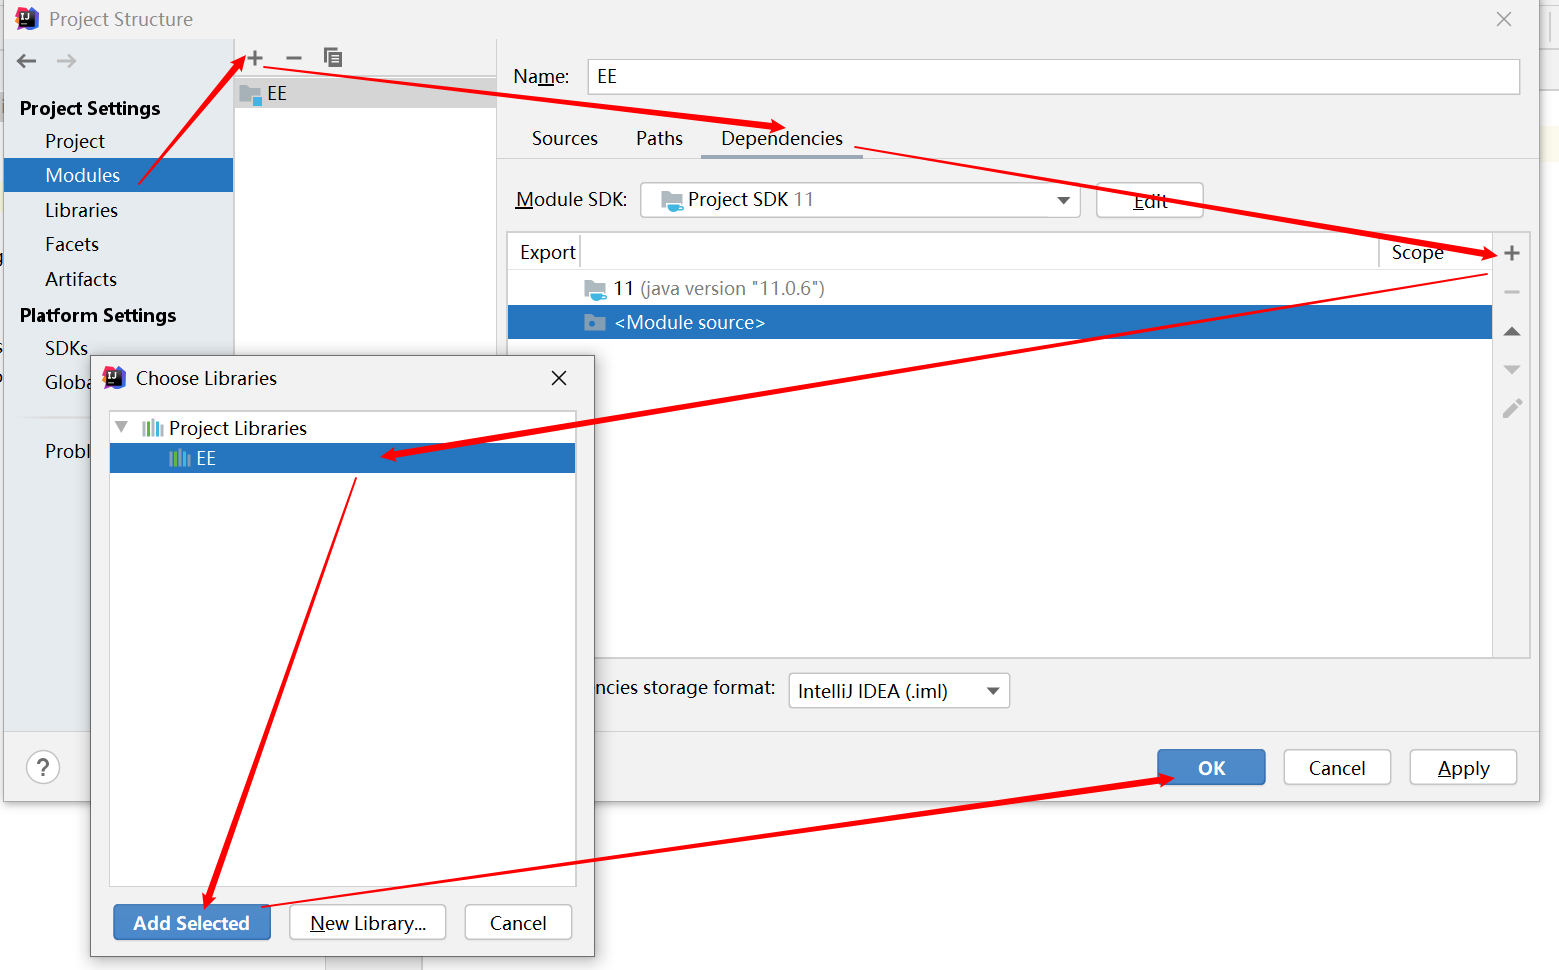Screen dimensions: 1559x970
Task: Confirm Project Structure with OK
Action: coord(1211,768)
